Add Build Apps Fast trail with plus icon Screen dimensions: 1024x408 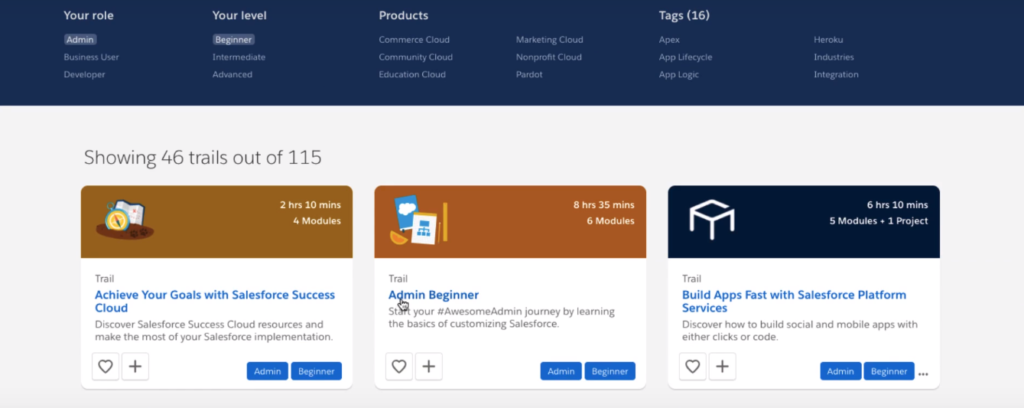tap(722, 366)
